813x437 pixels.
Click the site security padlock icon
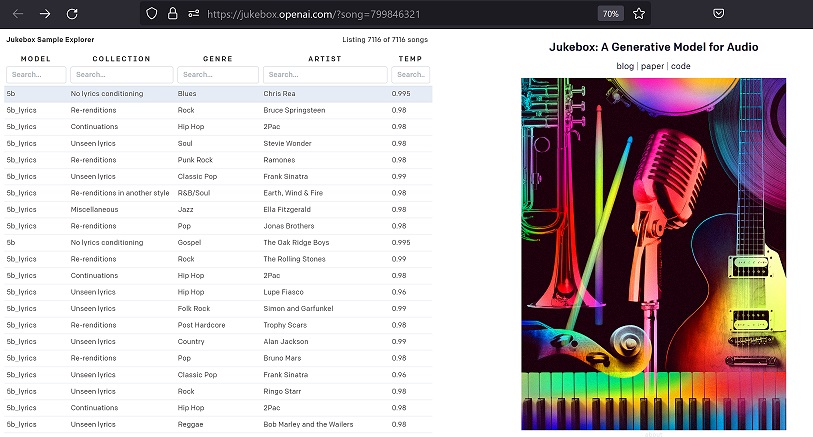tap(172, 14)
